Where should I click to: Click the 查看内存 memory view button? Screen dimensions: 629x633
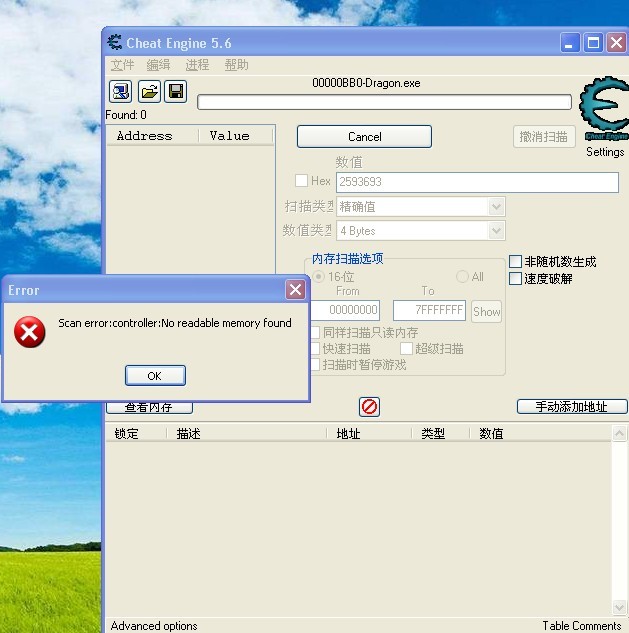coord(149,407)
